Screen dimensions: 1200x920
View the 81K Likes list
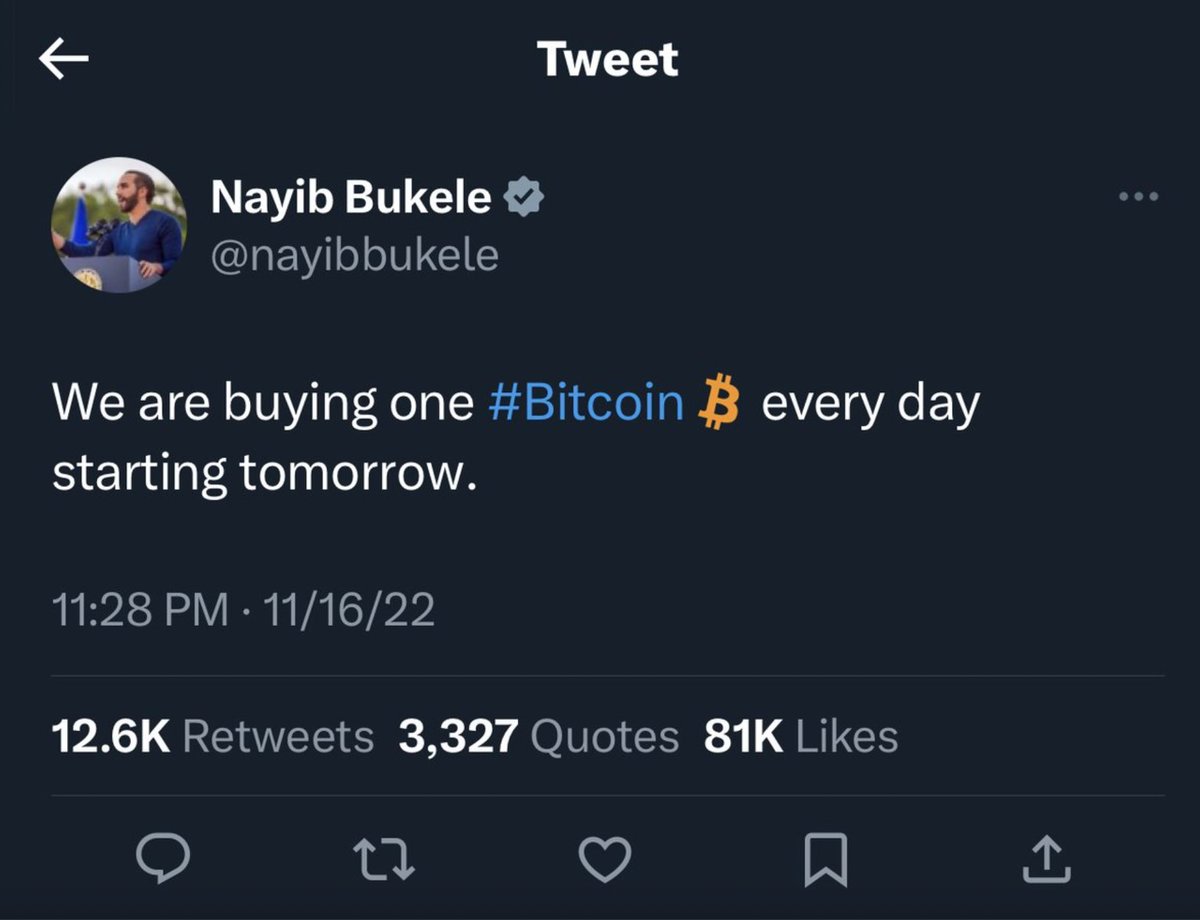click(800, 737)
